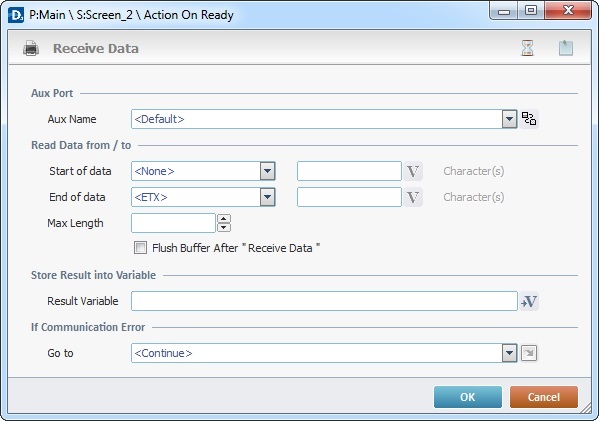Click the variable V icon for Start of data
Image resolution: width=599 pixels, height=421 pixels.
tap(413, 171)
